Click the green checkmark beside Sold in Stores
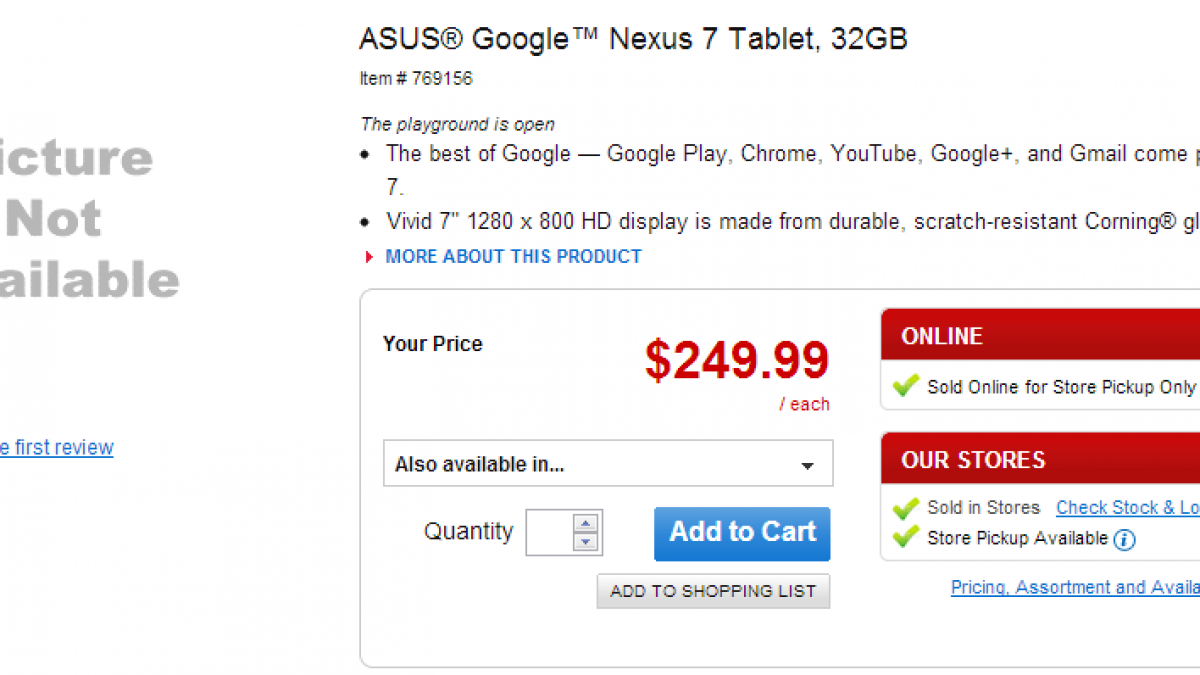 pyautogui.click(x=906, y=508)
